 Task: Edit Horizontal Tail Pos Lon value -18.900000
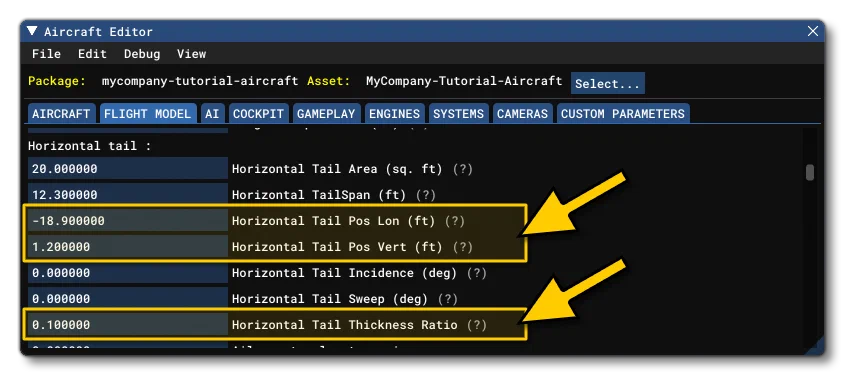128,221
